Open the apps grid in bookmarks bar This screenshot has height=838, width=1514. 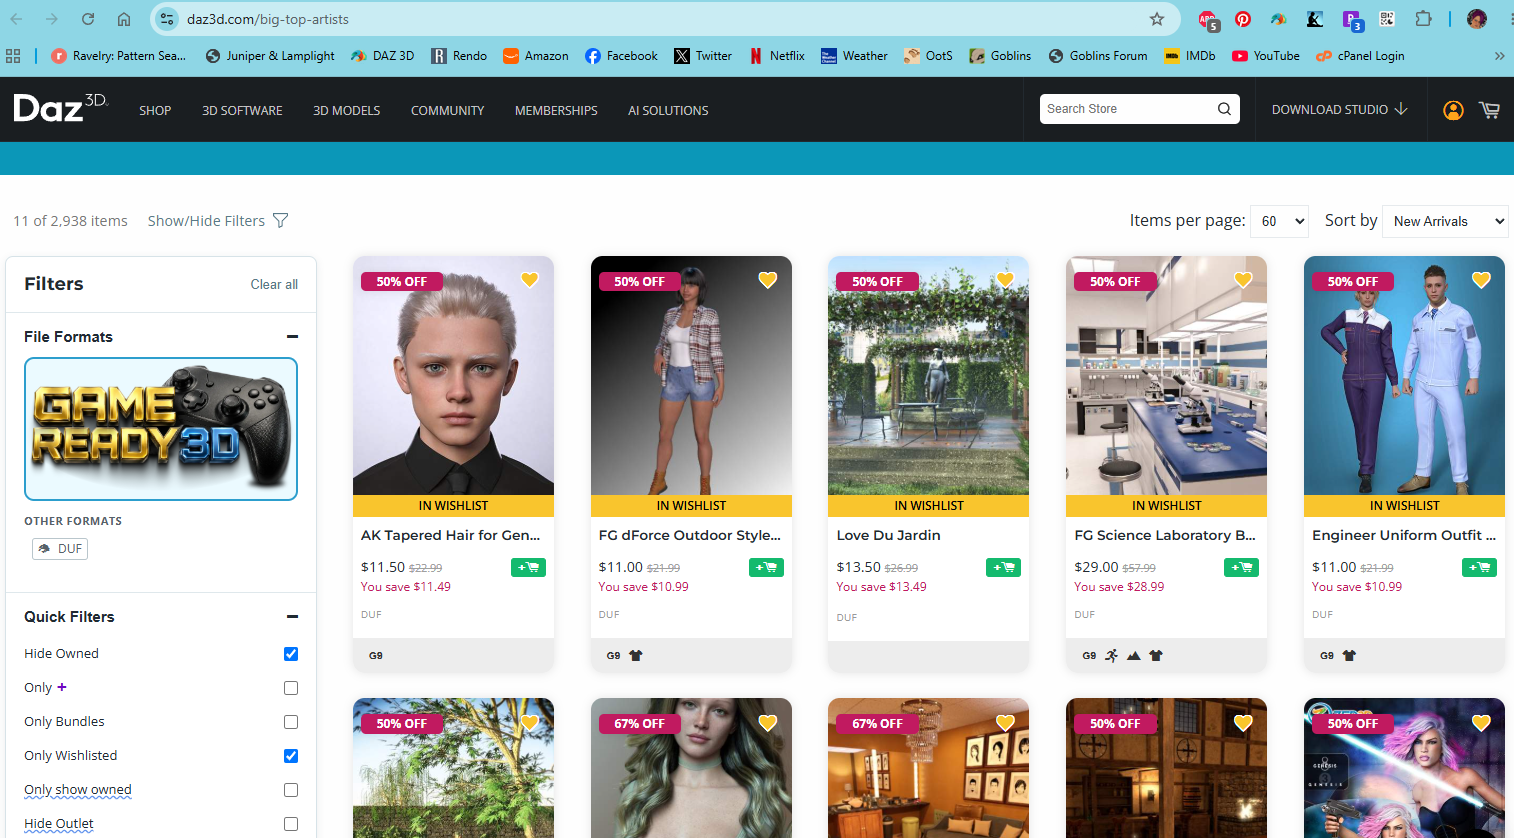(13, 56)
